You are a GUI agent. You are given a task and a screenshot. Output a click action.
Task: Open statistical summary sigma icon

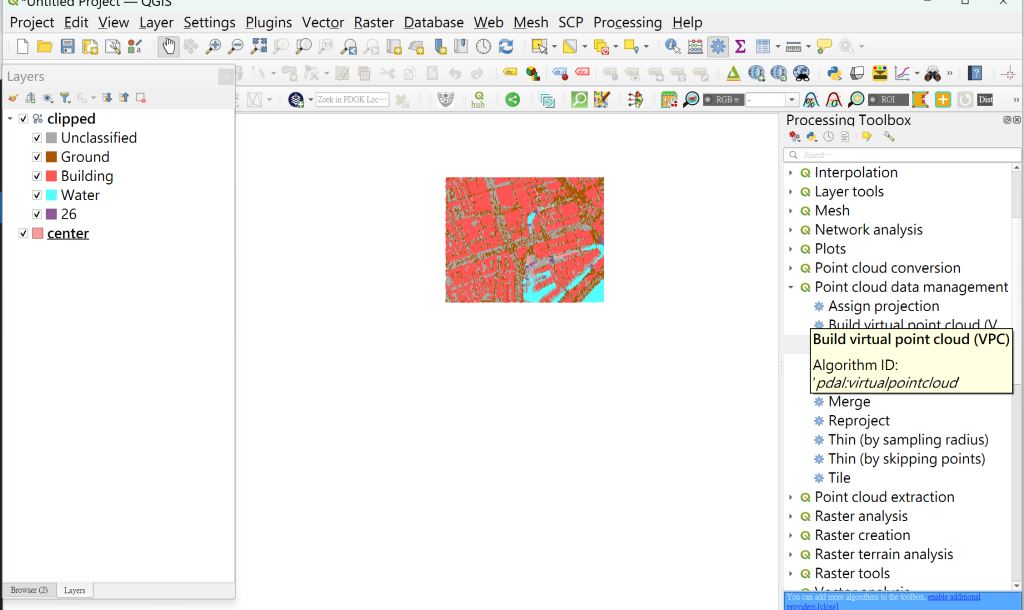[740, 46]
